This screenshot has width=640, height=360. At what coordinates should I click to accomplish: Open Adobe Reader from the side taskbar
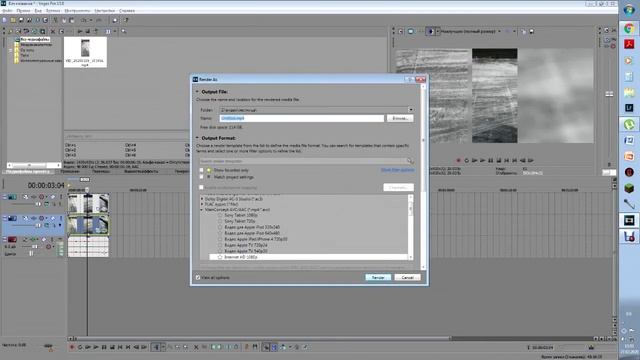[629, 44]
